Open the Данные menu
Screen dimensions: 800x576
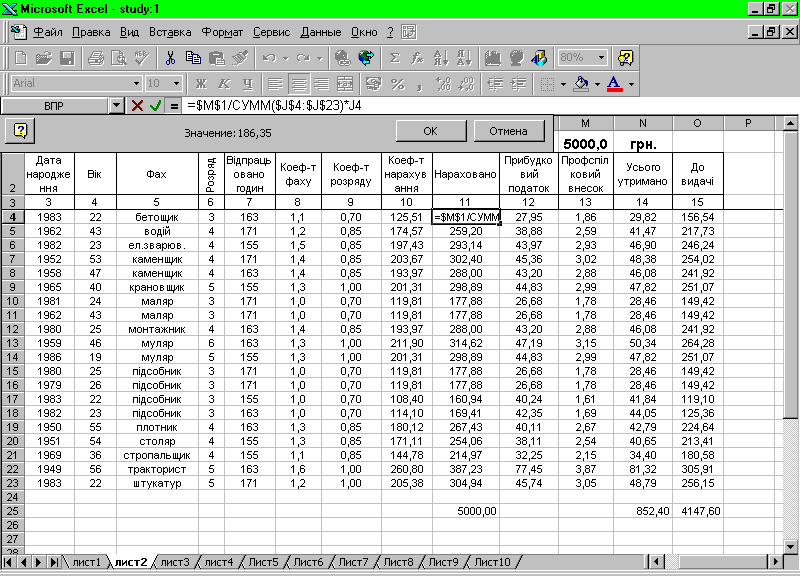[321, 32]
